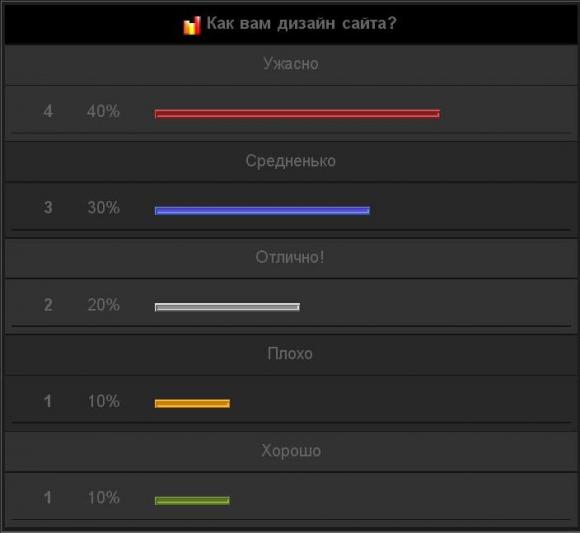
Task: Select the 'Отлично!' answer heading
Action: 290,257
